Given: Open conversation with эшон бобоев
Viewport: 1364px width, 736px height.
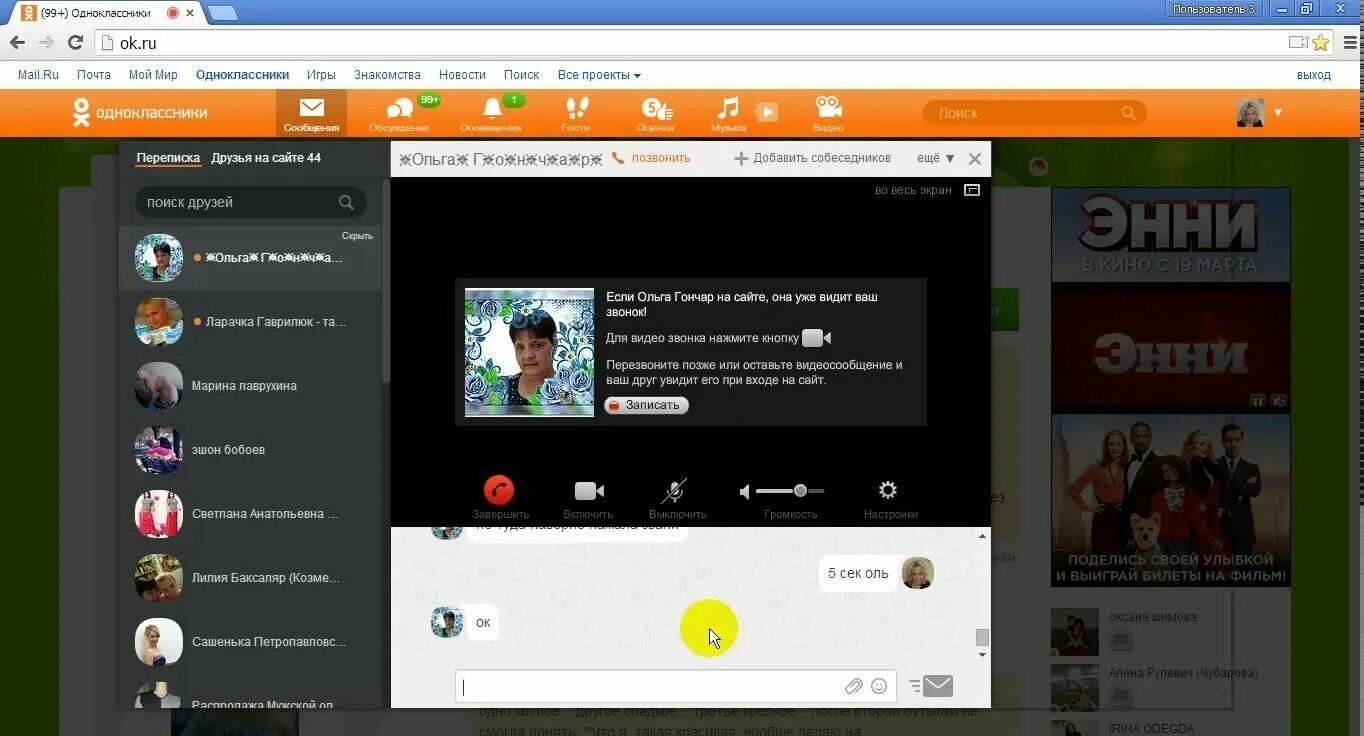Looking at the screenshot, I should point(250,450).
